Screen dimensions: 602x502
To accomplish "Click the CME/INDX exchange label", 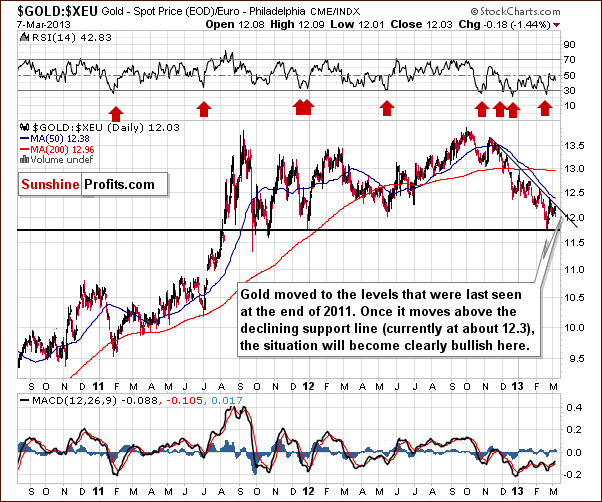I will 334,12.
